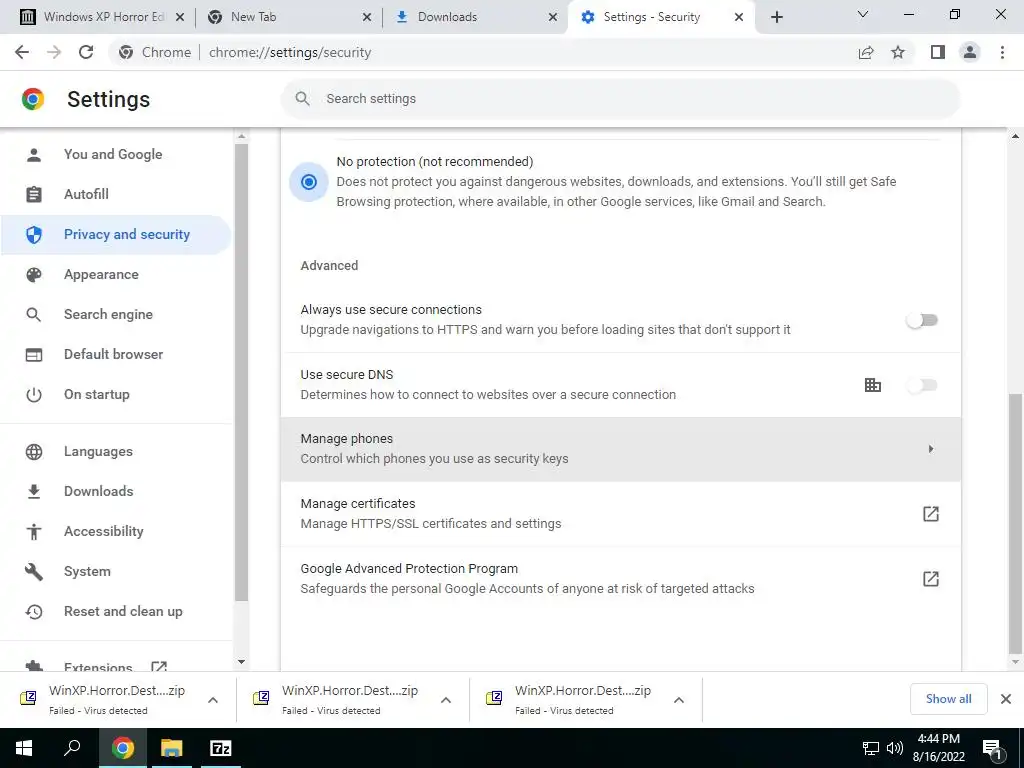Open Google Advanced Protection Program link icon
This screenshot has width=1024, height=768.
coord(931,579)
